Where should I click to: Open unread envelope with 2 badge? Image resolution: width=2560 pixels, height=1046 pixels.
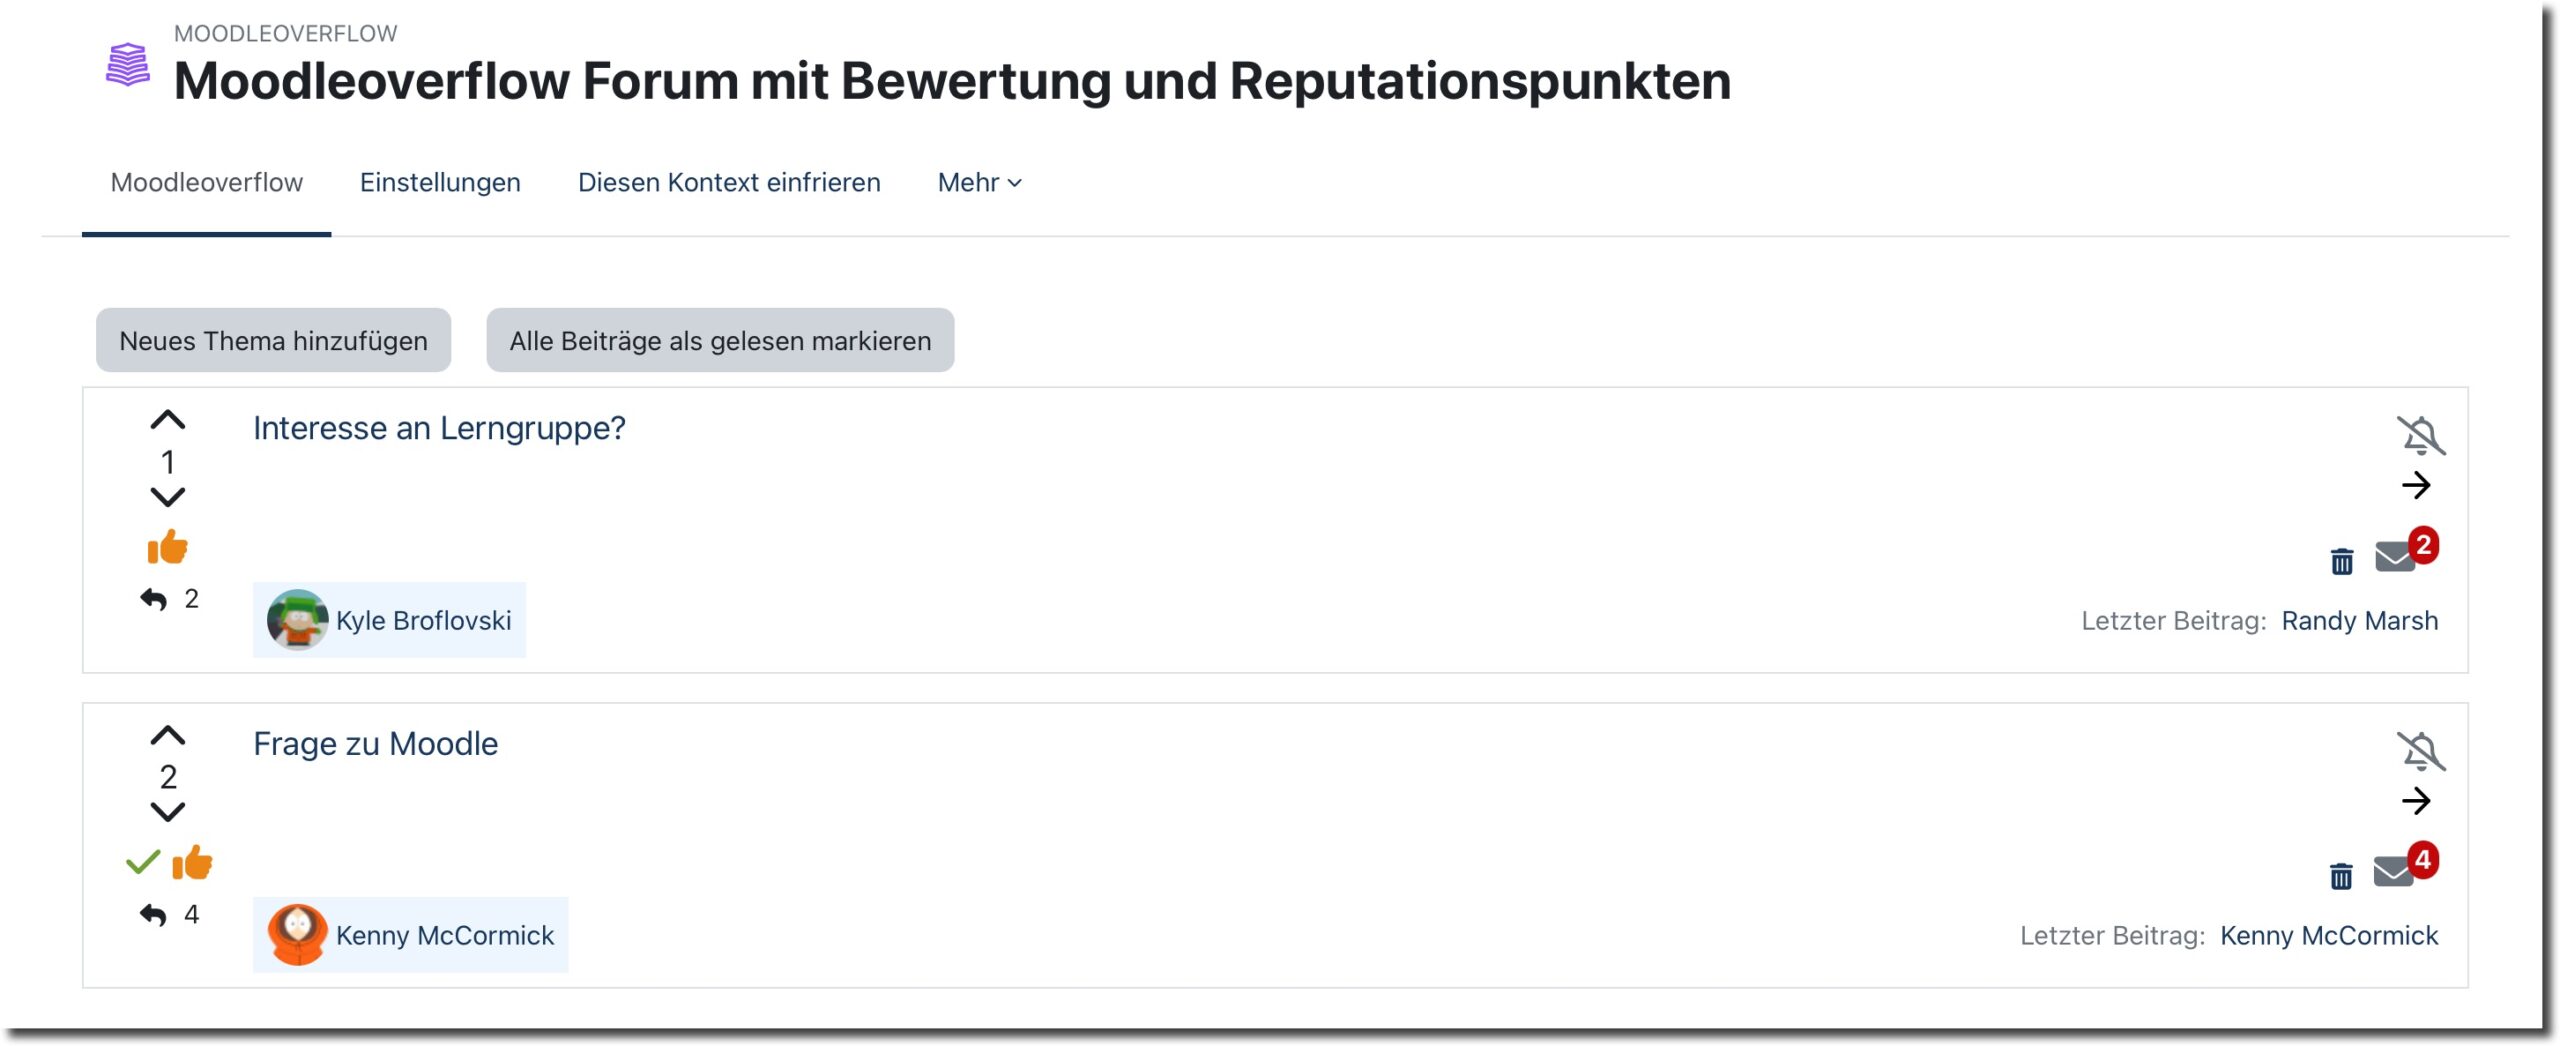[2405, 551]
